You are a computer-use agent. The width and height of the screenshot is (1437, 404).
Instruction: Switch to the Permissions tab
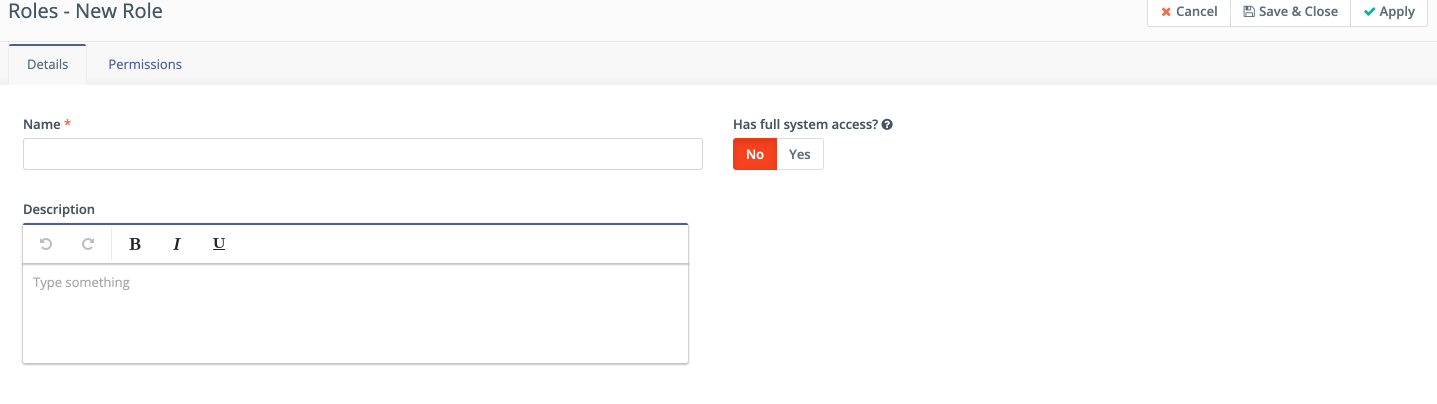(145, 64)
